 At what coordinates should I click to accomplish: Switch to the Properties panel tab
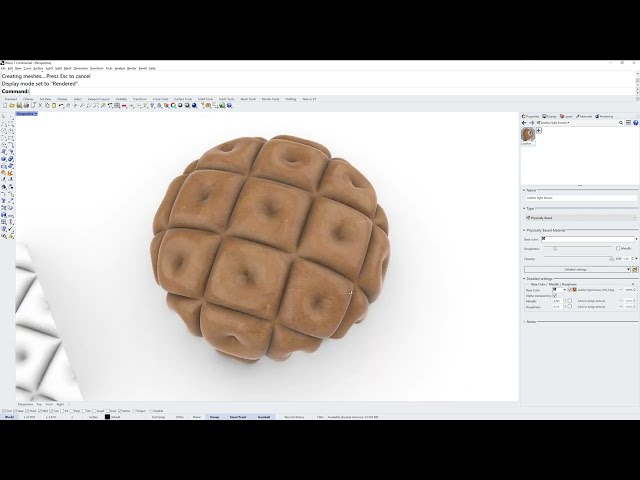pyautogui.click(x=531, y=116)
